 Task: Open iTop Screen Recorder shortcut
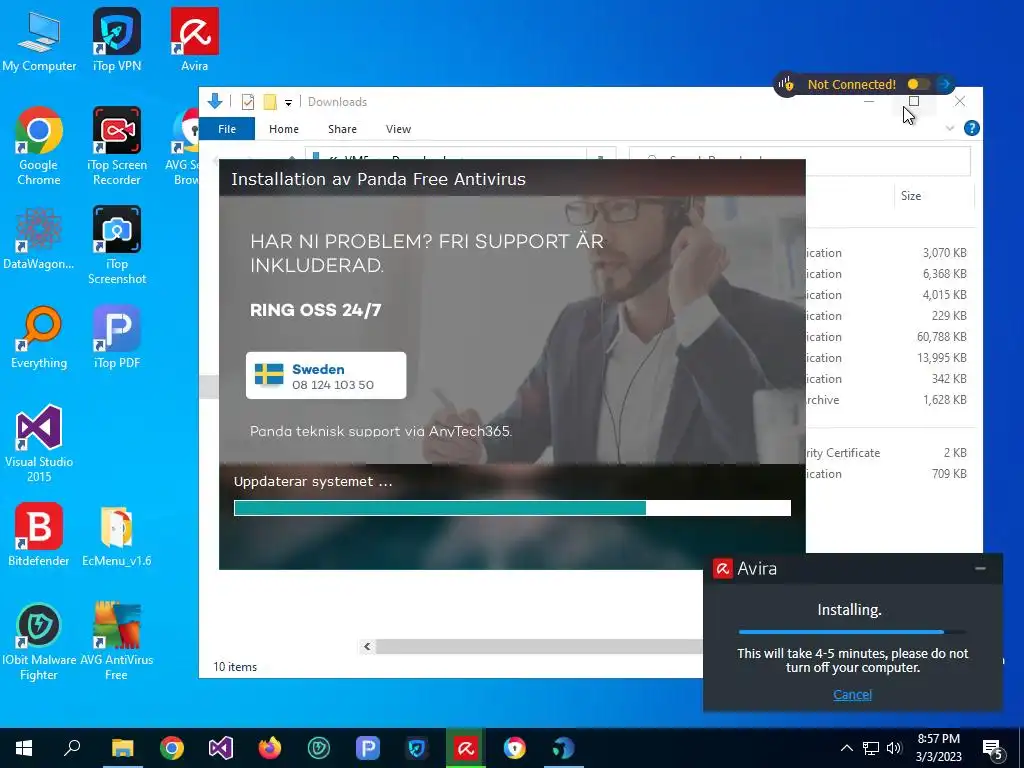(117, 146)
